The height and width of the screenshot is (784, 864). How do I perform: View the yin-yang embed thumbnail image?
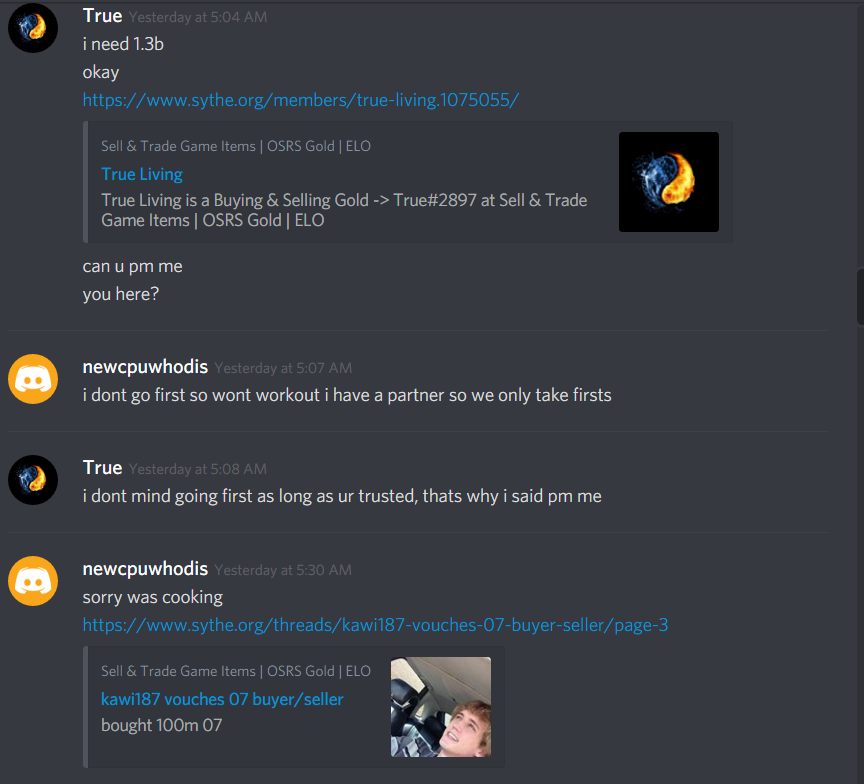668,182
